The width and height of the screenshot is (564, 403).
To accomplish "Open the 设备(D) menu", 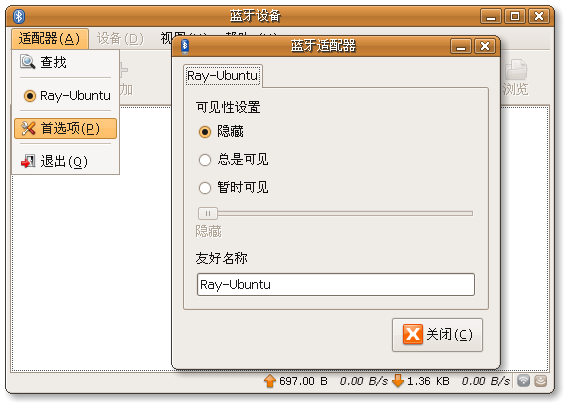I will (x=120, y=39).
